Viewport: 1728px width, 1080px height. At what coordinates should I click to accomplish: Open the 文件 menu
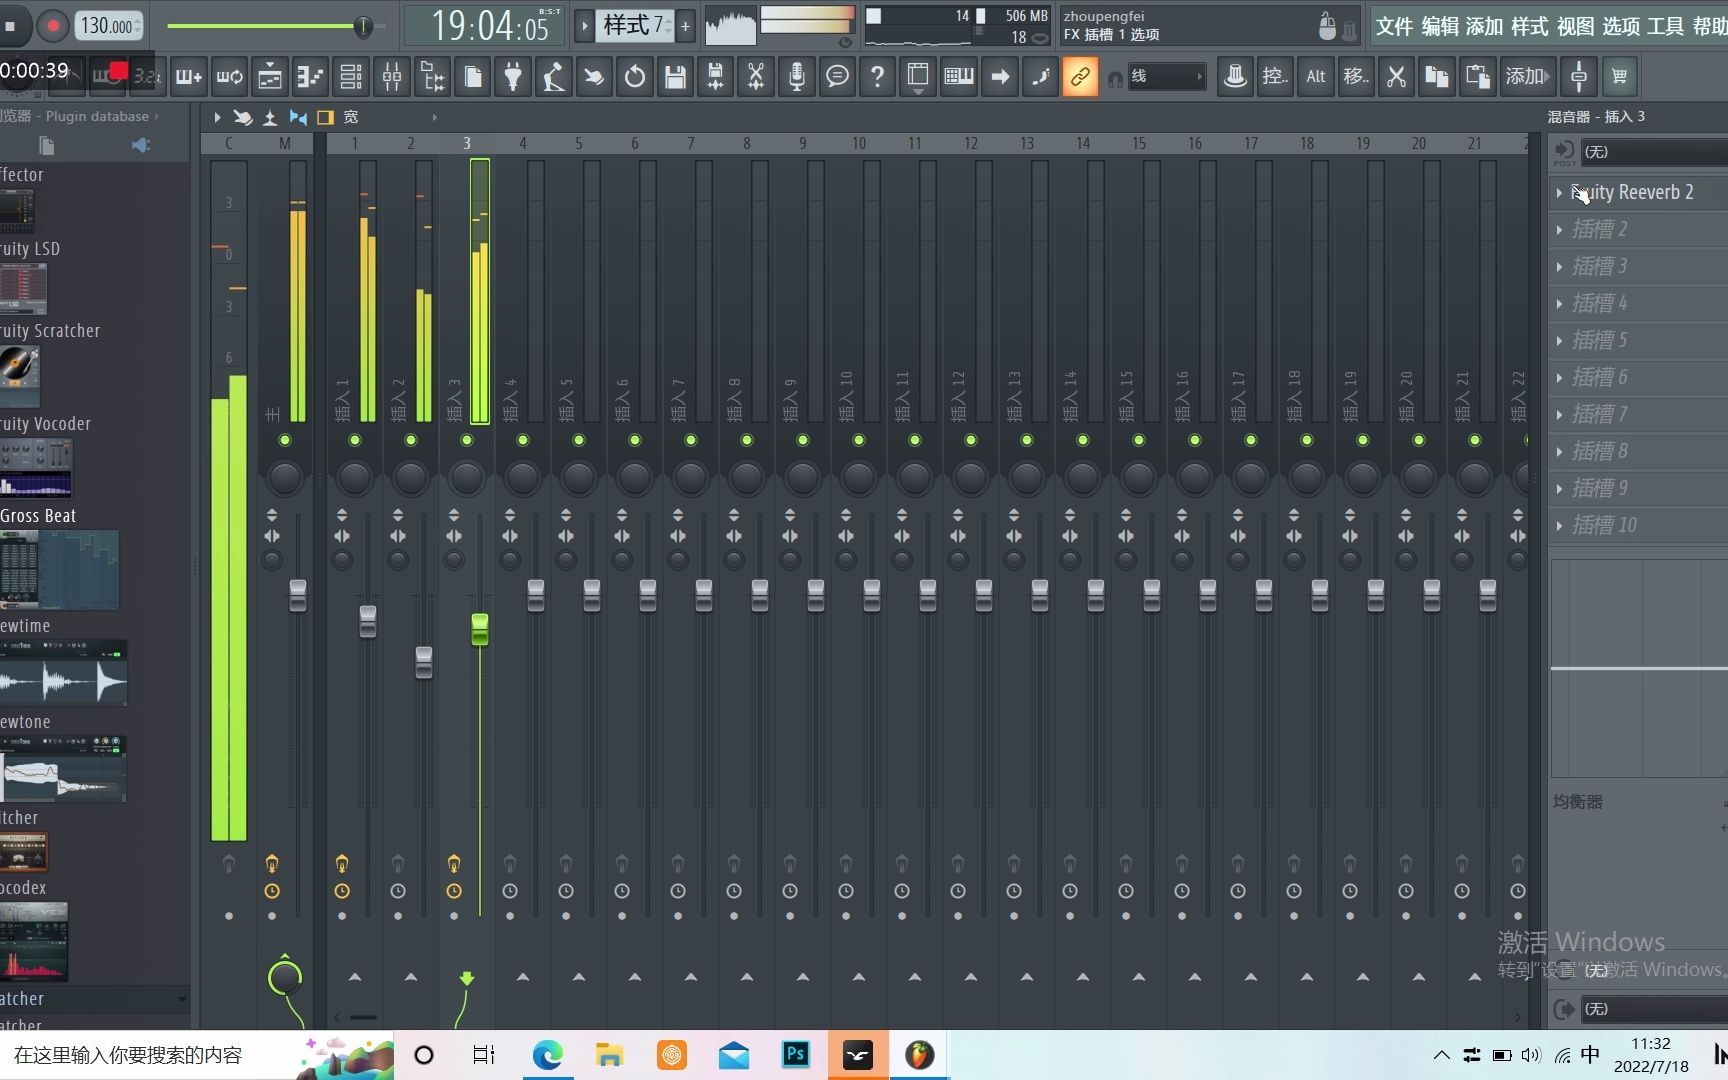(1394, 27)
